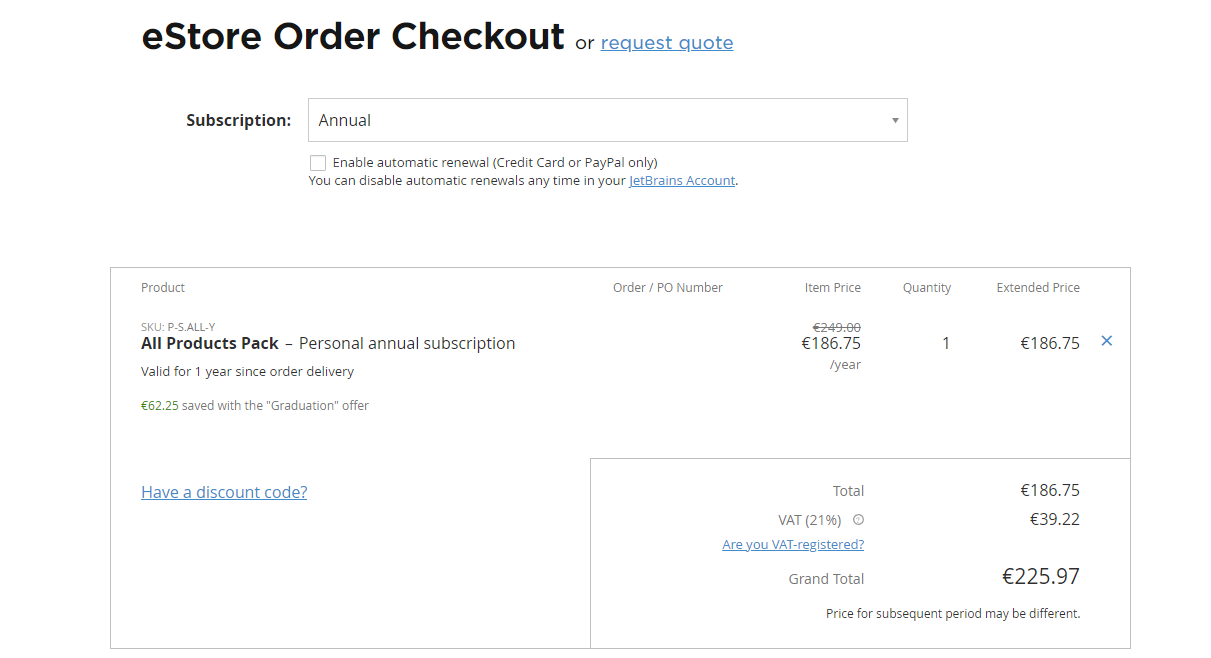Viewport: 1211px width, 658px height.
Task: Remove All Products Pack from the order
Action: (1106, 341)
